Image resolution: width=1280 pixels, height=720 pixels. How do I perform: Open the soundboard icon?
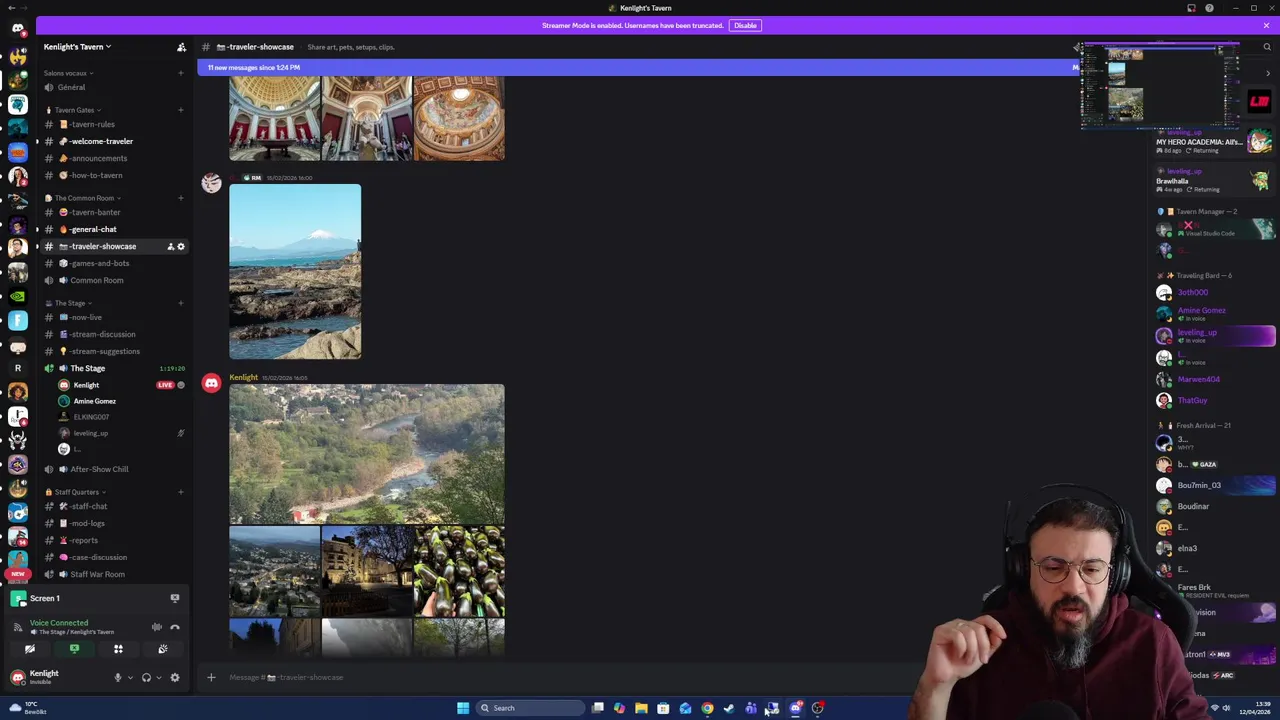[163, 649]
